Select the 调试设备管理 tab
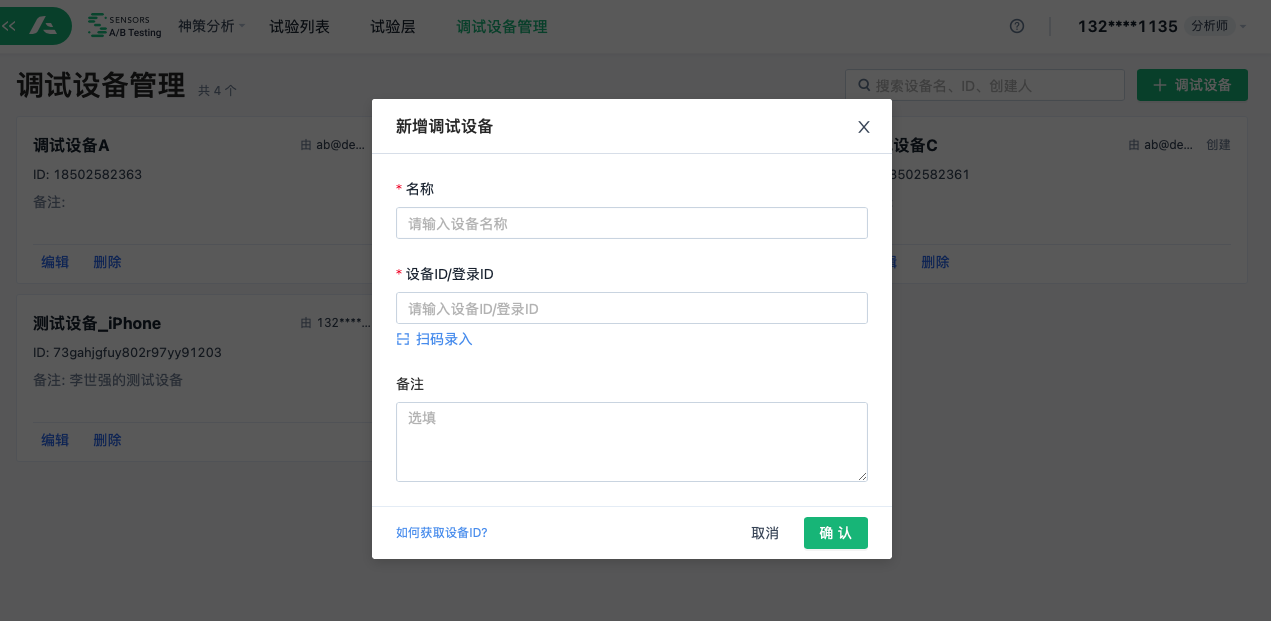1271x621 pixels. point(501,27)
